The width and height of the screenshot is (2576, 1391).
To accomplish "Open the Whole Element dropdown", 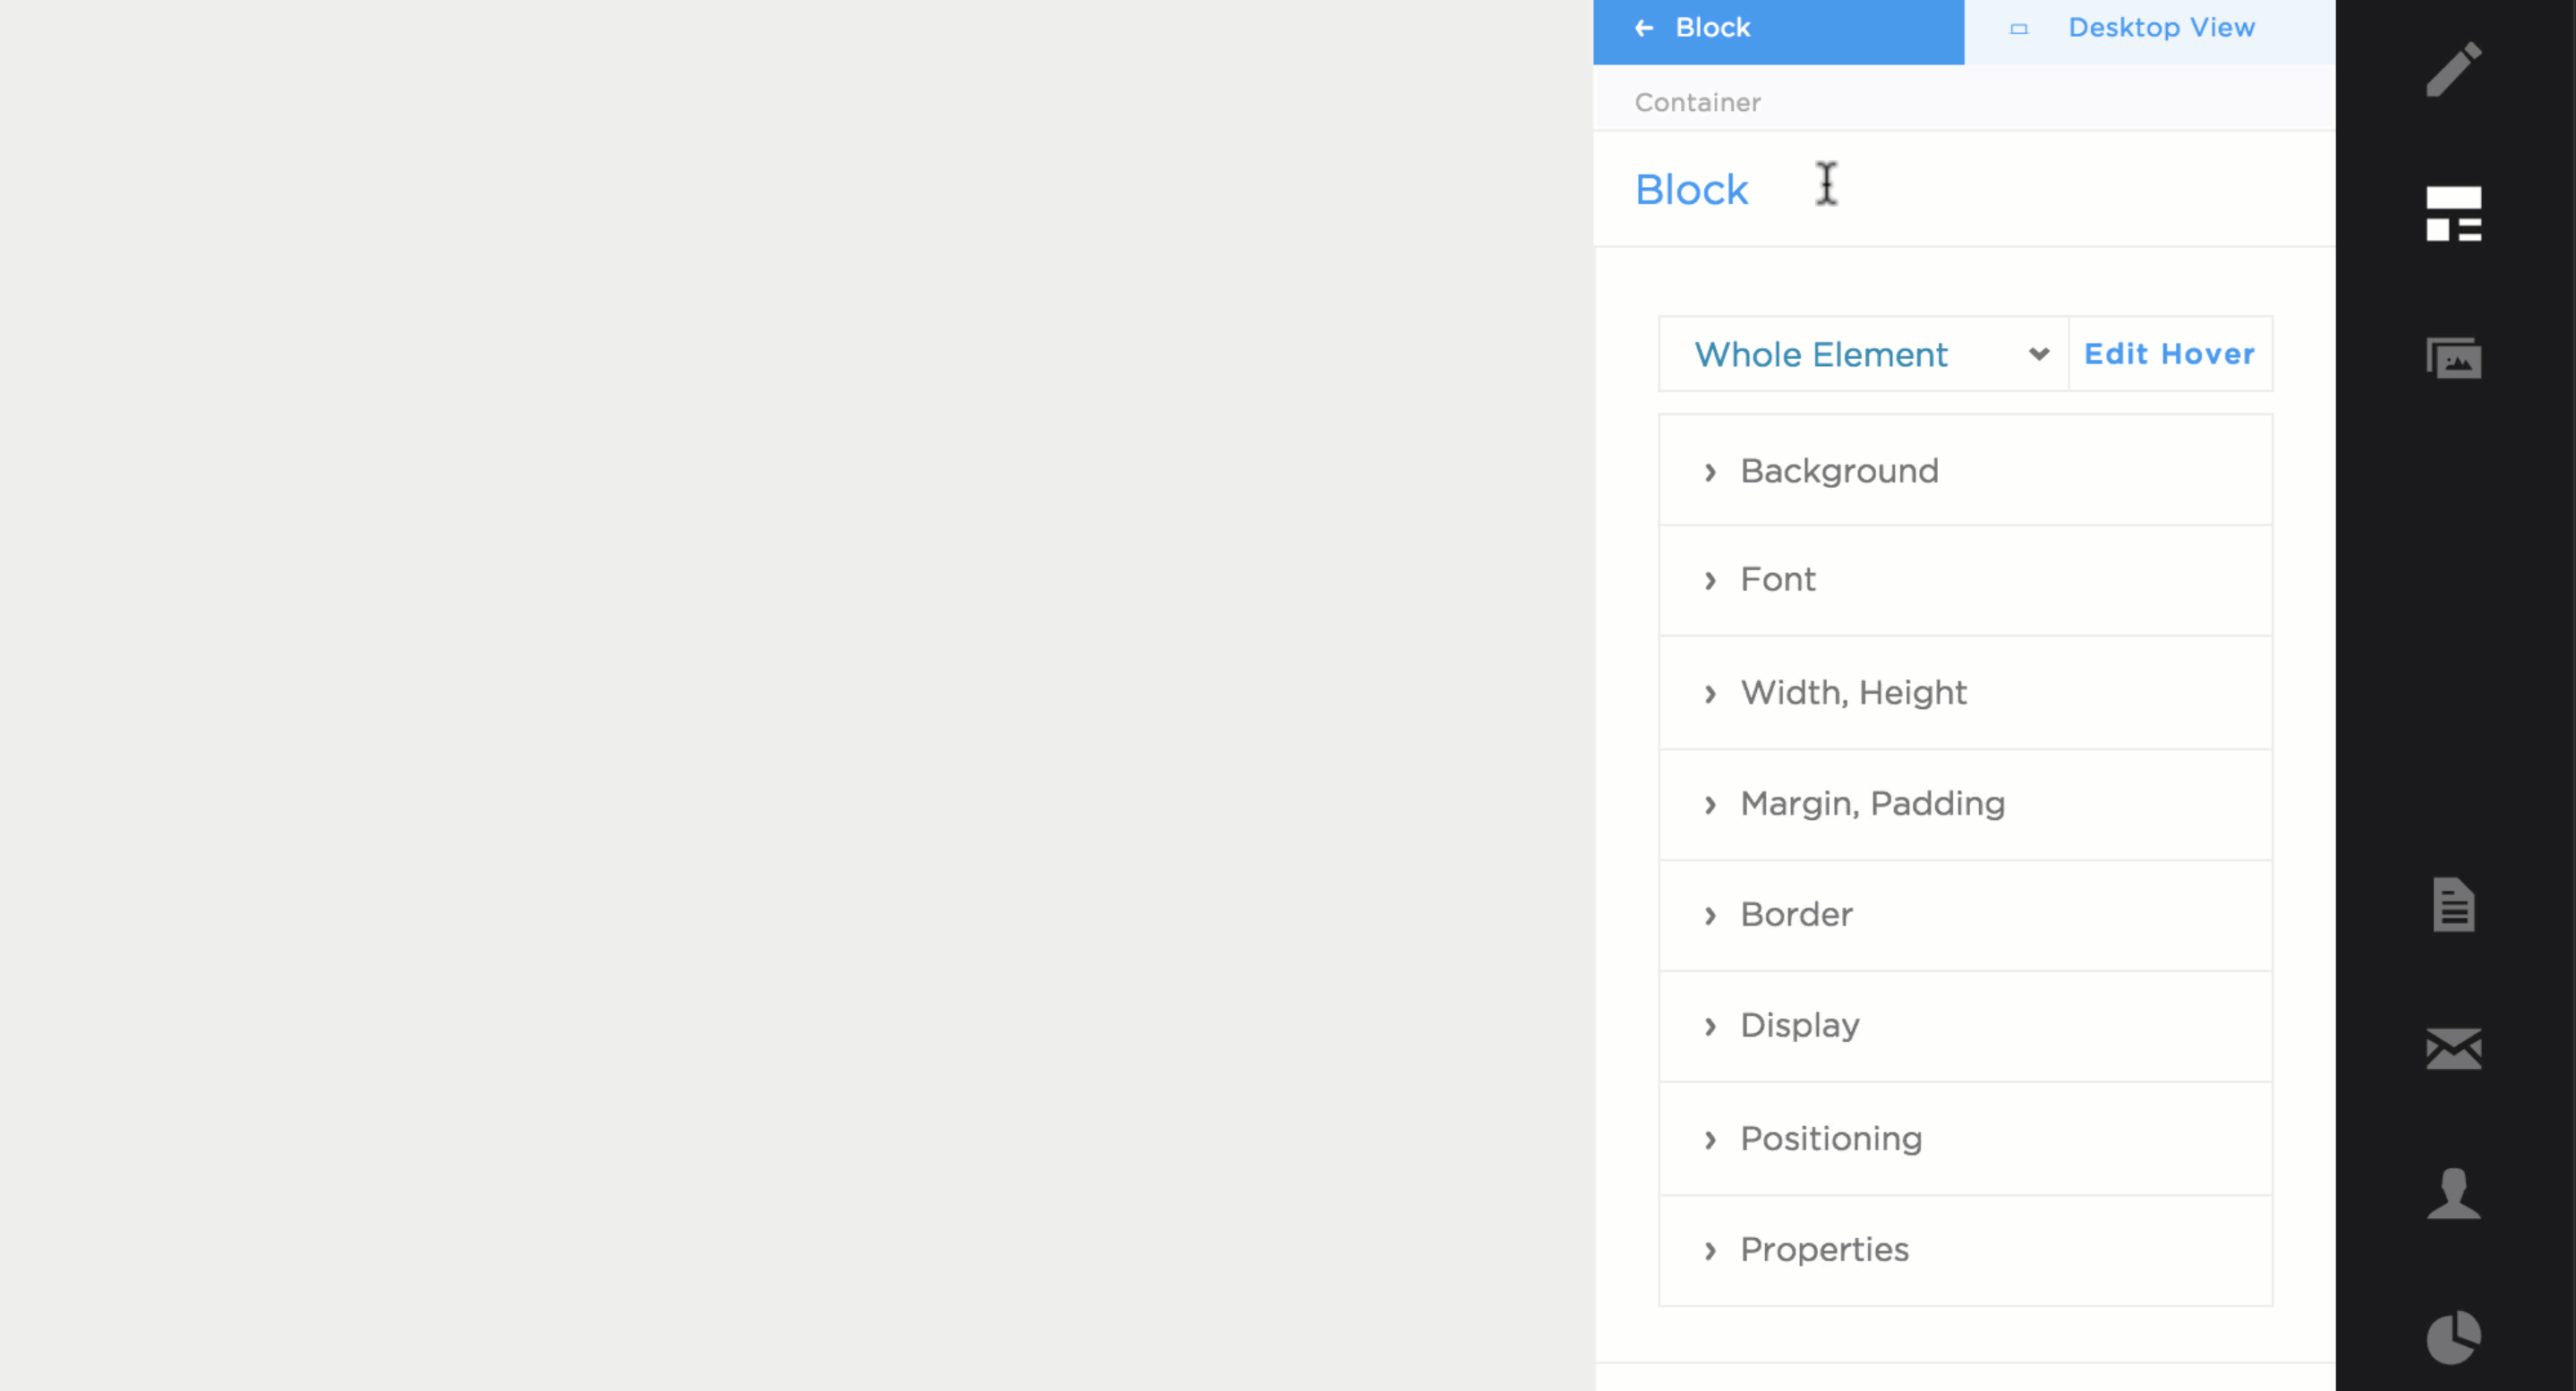I will tap(1864, 354).
